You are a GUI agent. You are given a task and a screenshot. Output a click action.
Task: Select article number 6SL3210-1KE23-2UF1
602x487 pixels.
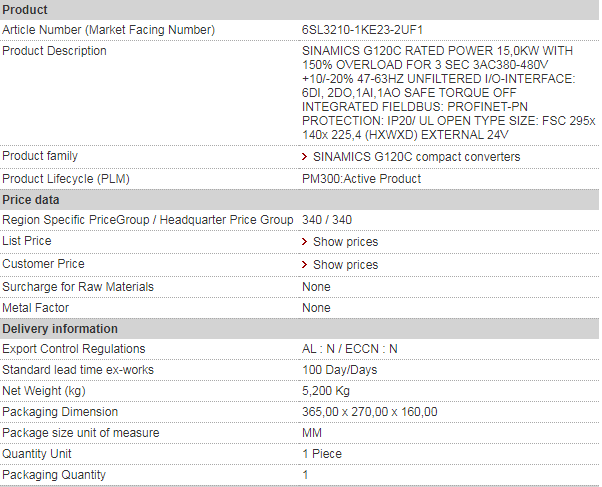coord(362,30)
